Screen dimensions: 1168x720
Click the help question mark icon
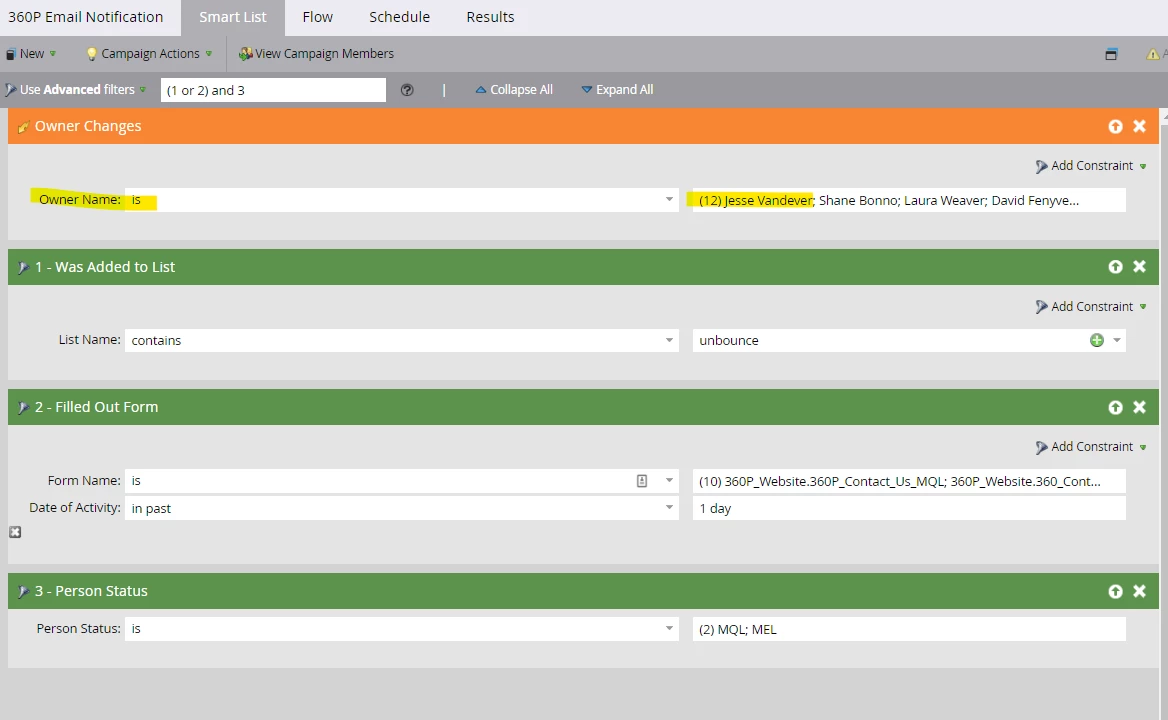[x=407, y=90]
